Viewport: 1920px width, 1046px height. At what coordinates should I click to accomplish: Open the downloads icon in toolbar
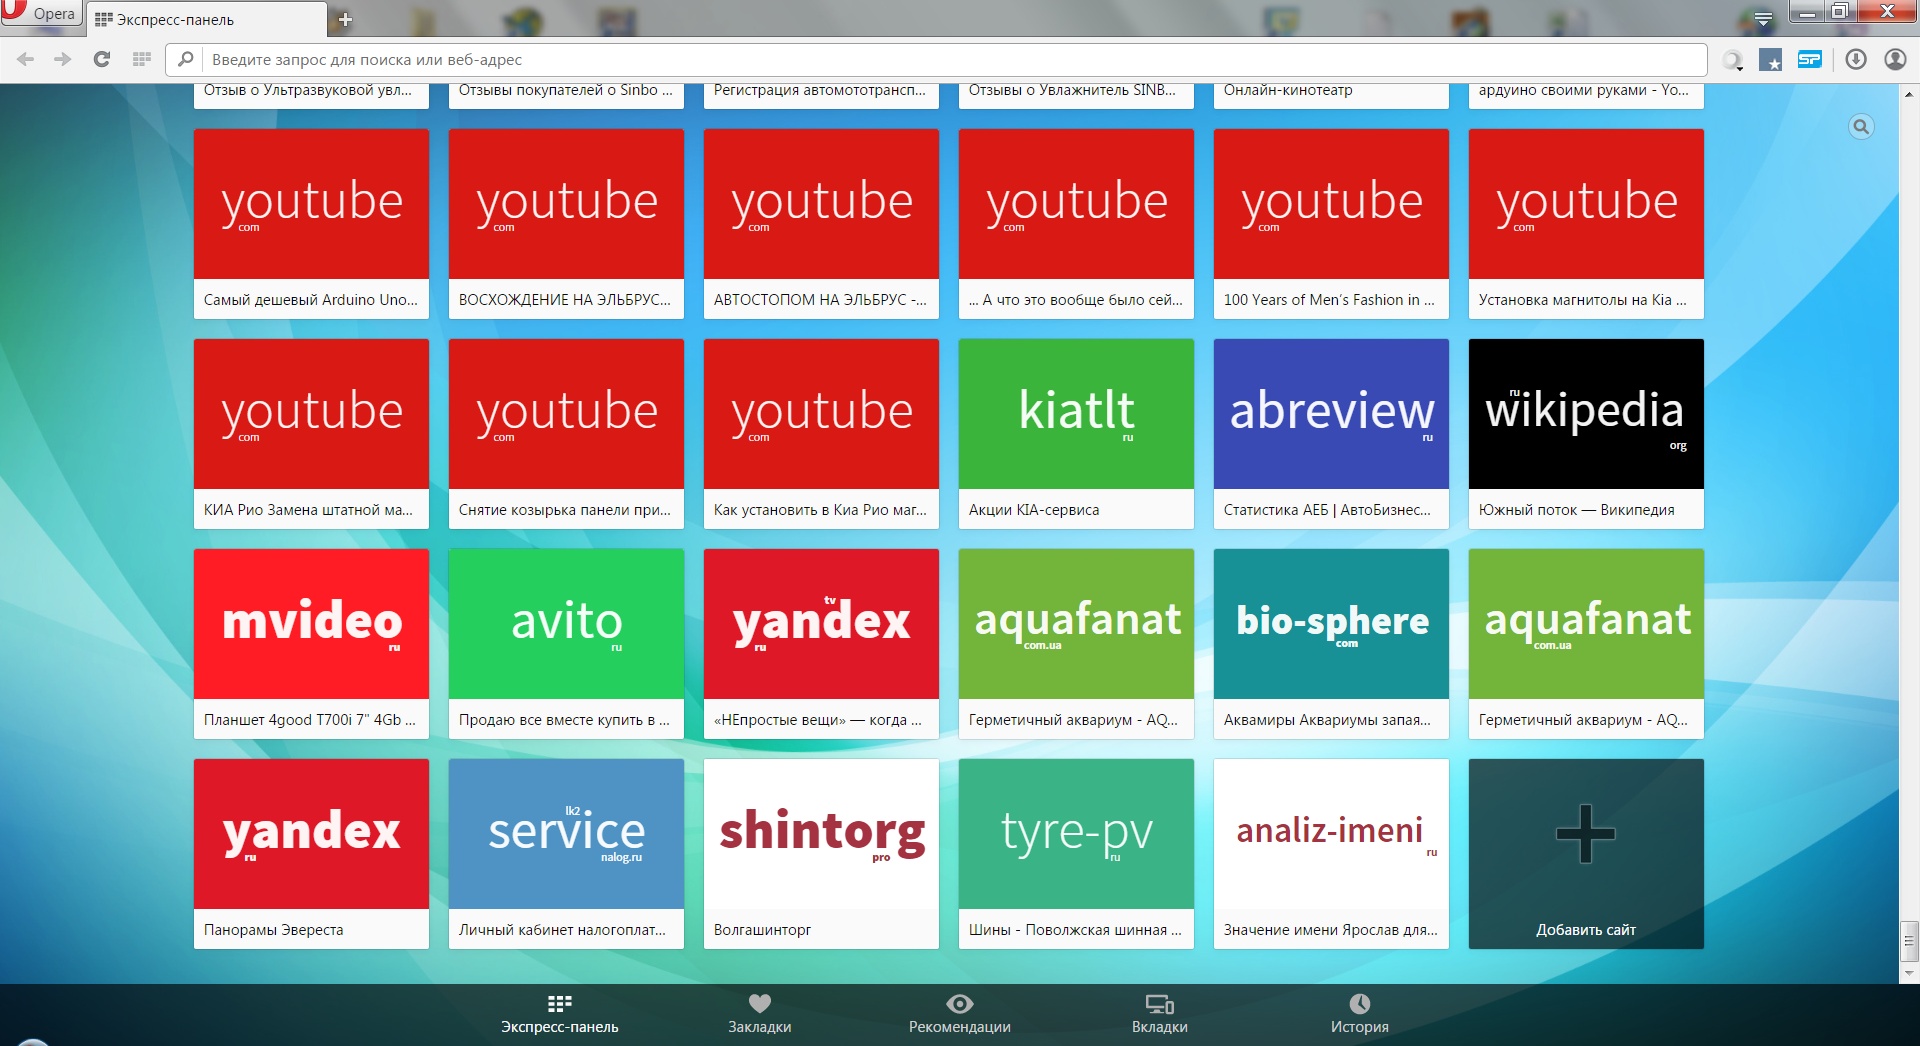point(1856,59)
